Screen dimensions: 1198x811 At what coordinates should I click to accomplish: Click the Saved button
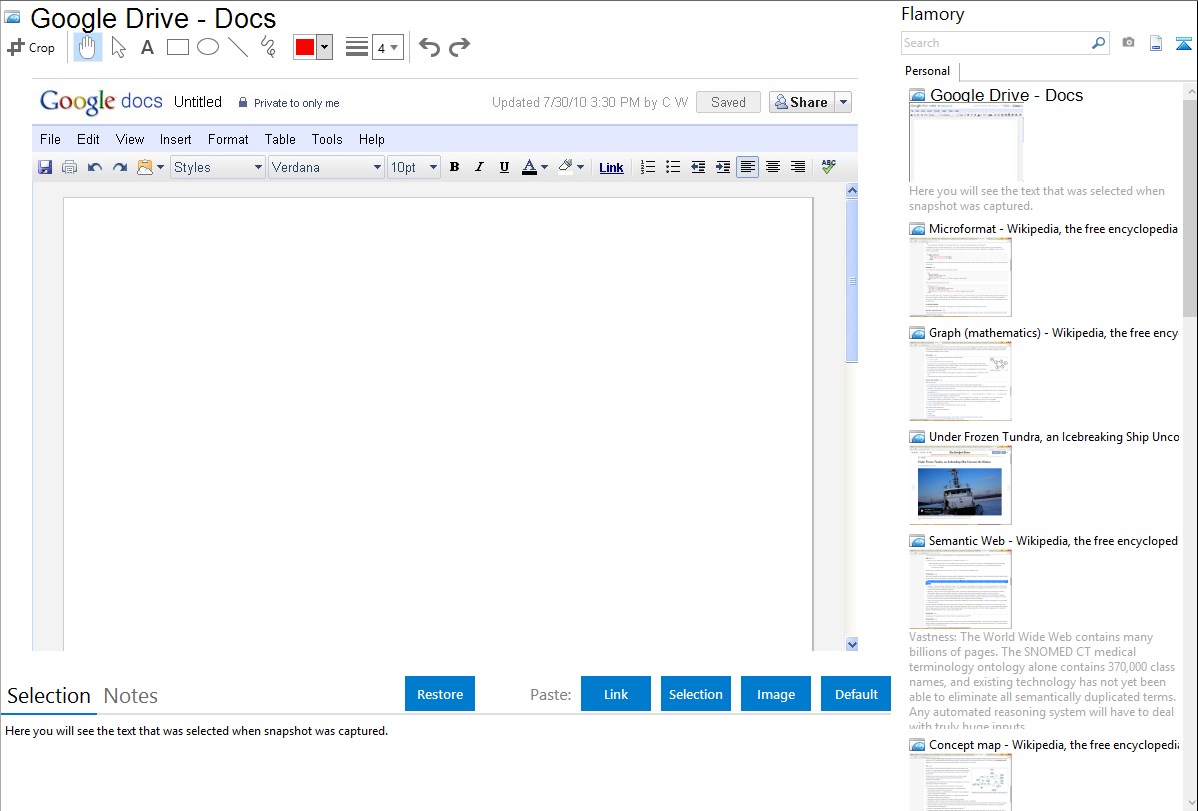728,102
